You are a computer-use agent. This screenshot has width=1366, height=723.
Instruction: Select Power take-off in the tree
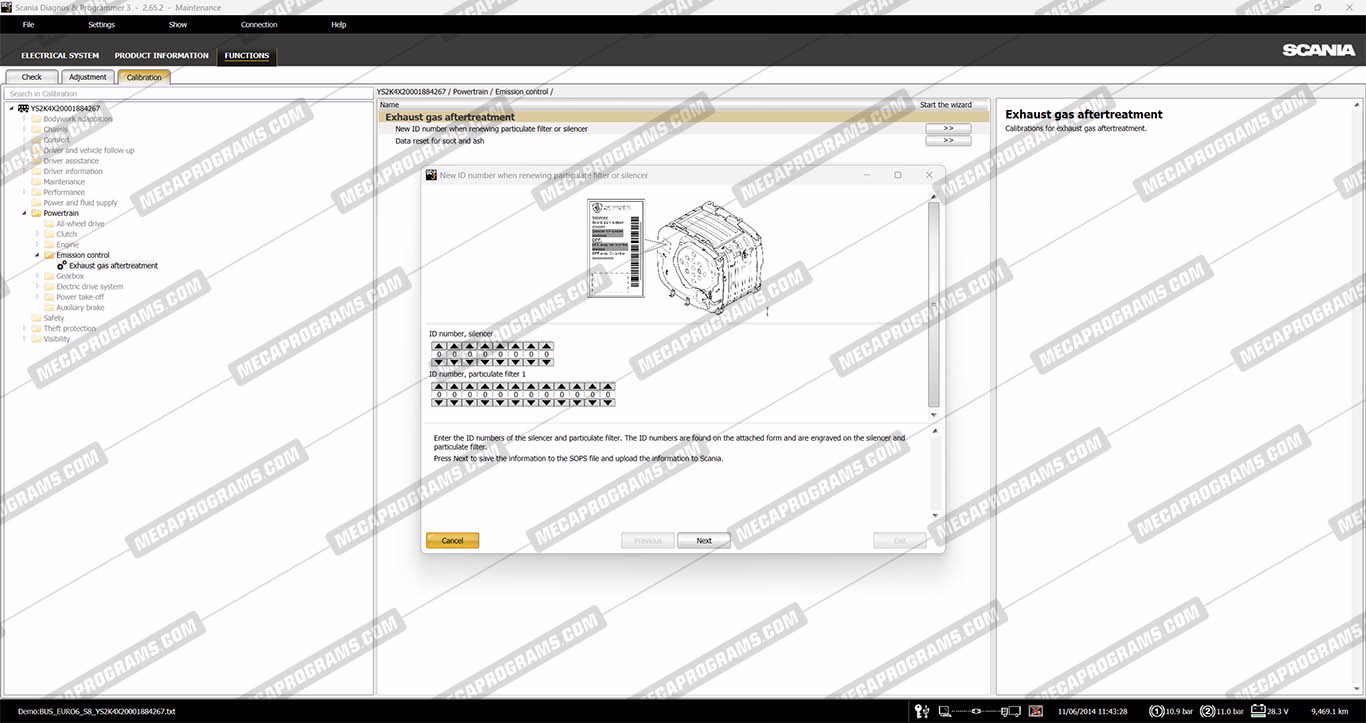click(80, 297)
